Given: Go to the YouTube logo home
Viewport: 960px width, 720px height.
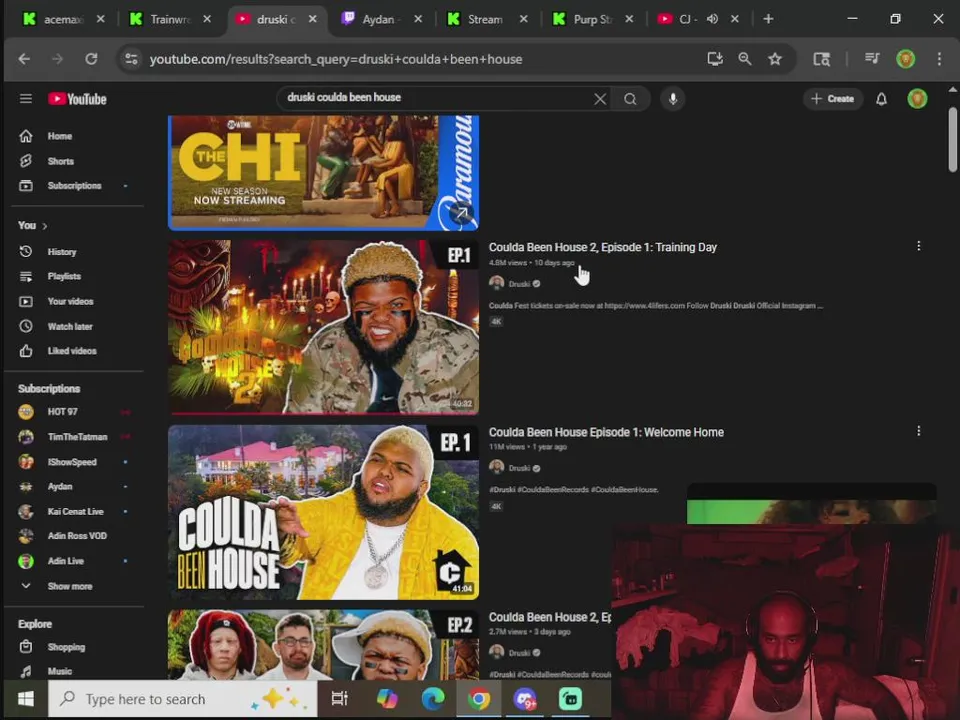Looking at the screenshot, I should click(77, 99).
